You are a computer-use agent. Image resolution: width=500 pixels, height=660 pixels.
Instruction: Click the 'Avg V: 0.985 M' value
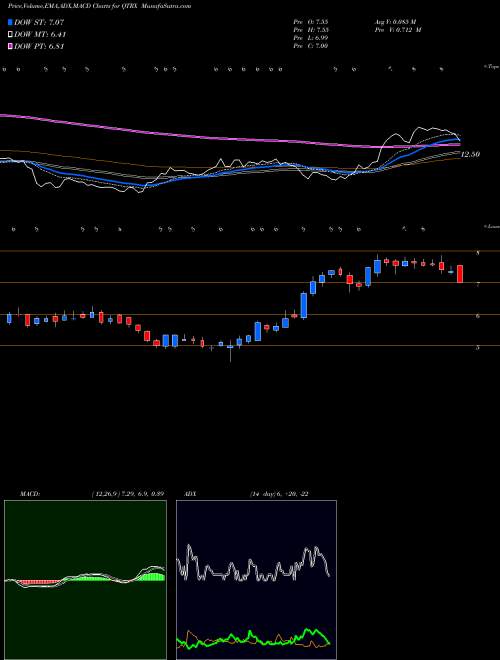pyautogui.click(x=395, y=21)
